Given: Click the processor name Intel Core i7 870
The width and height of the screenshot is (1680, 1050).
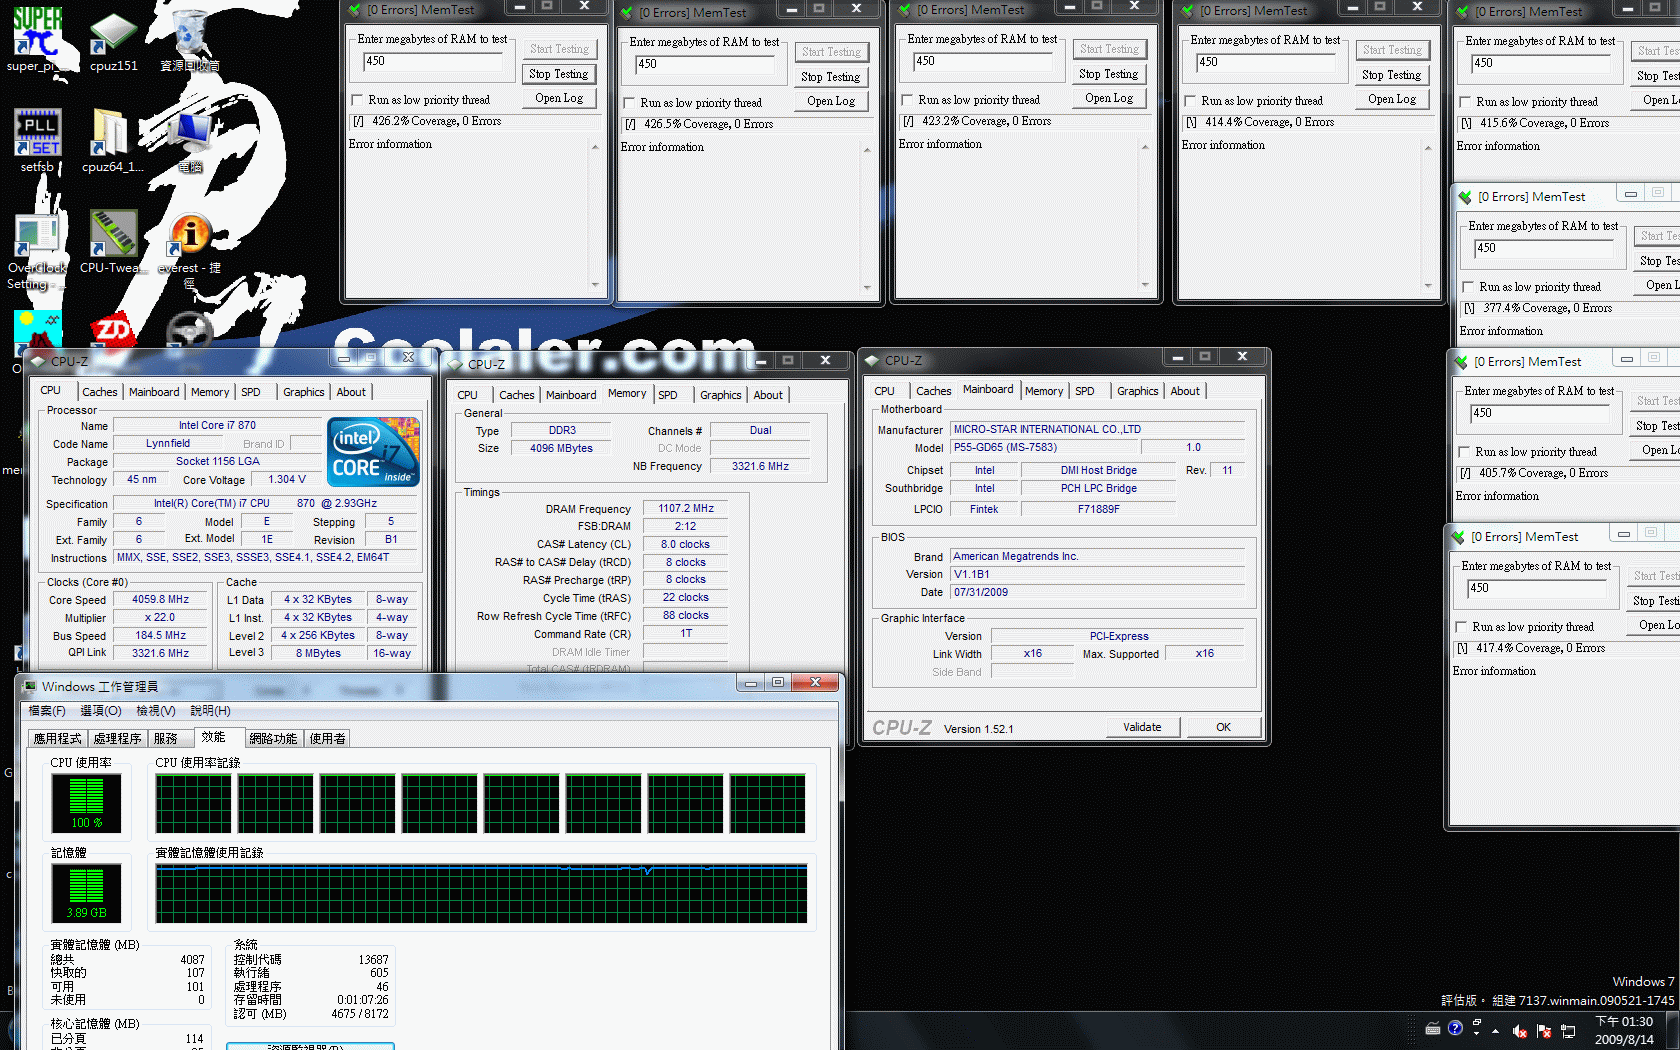Looking at the screenshot, I should click(217, 425).
